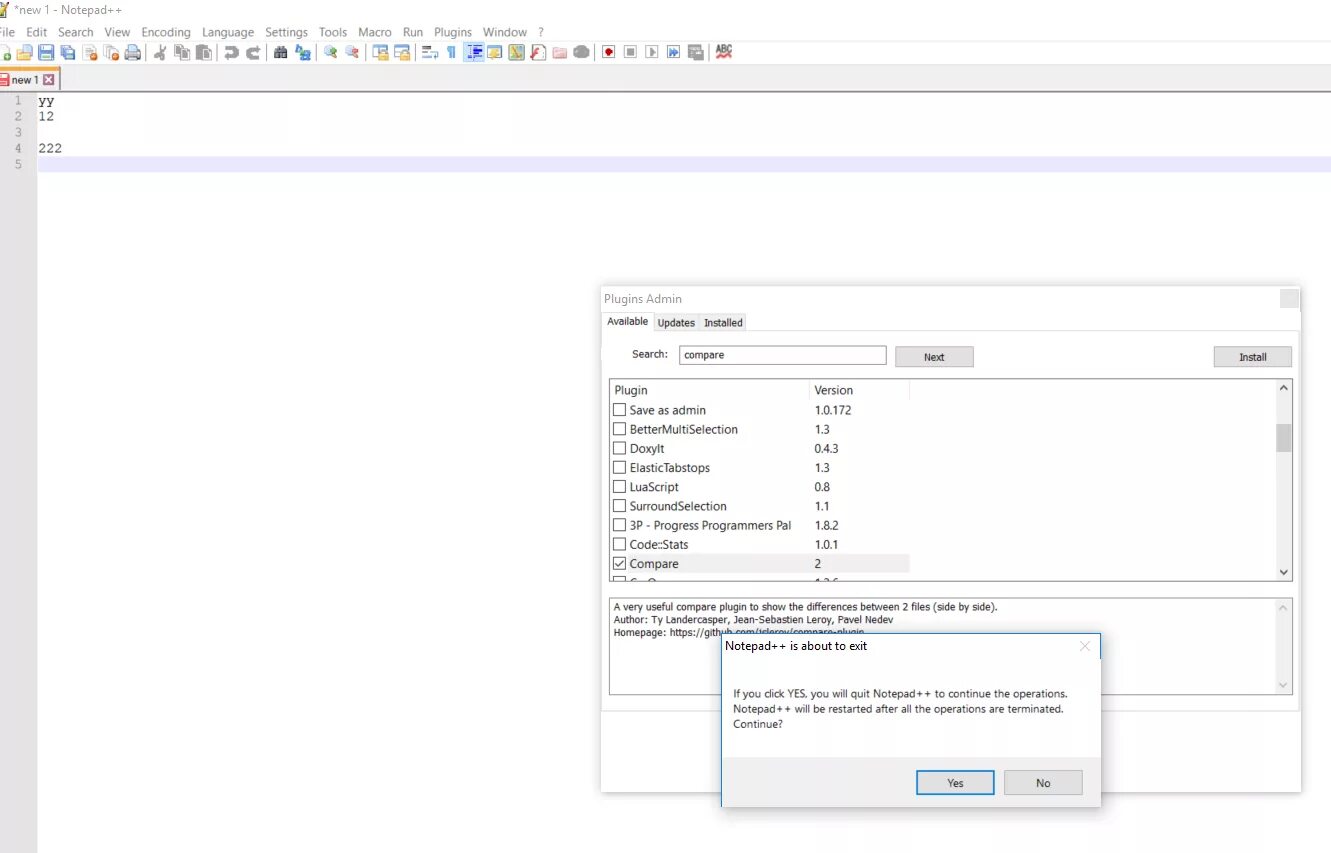Click the Playback macro icon
The image size is (1331, 853).
pos(652,52)
